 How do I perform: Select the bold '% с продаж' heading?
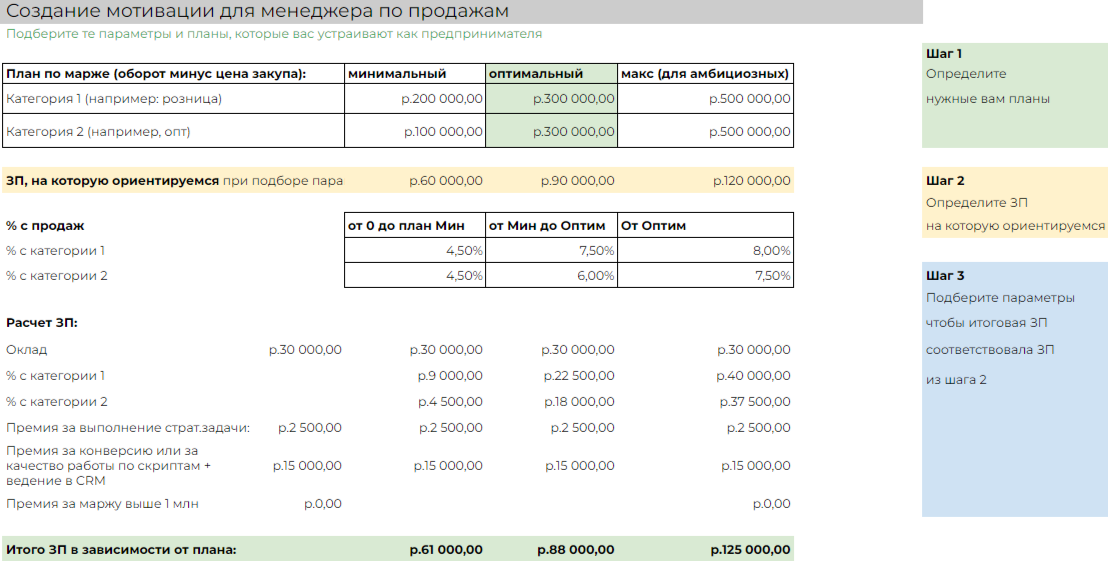click(x=45, y=226)
